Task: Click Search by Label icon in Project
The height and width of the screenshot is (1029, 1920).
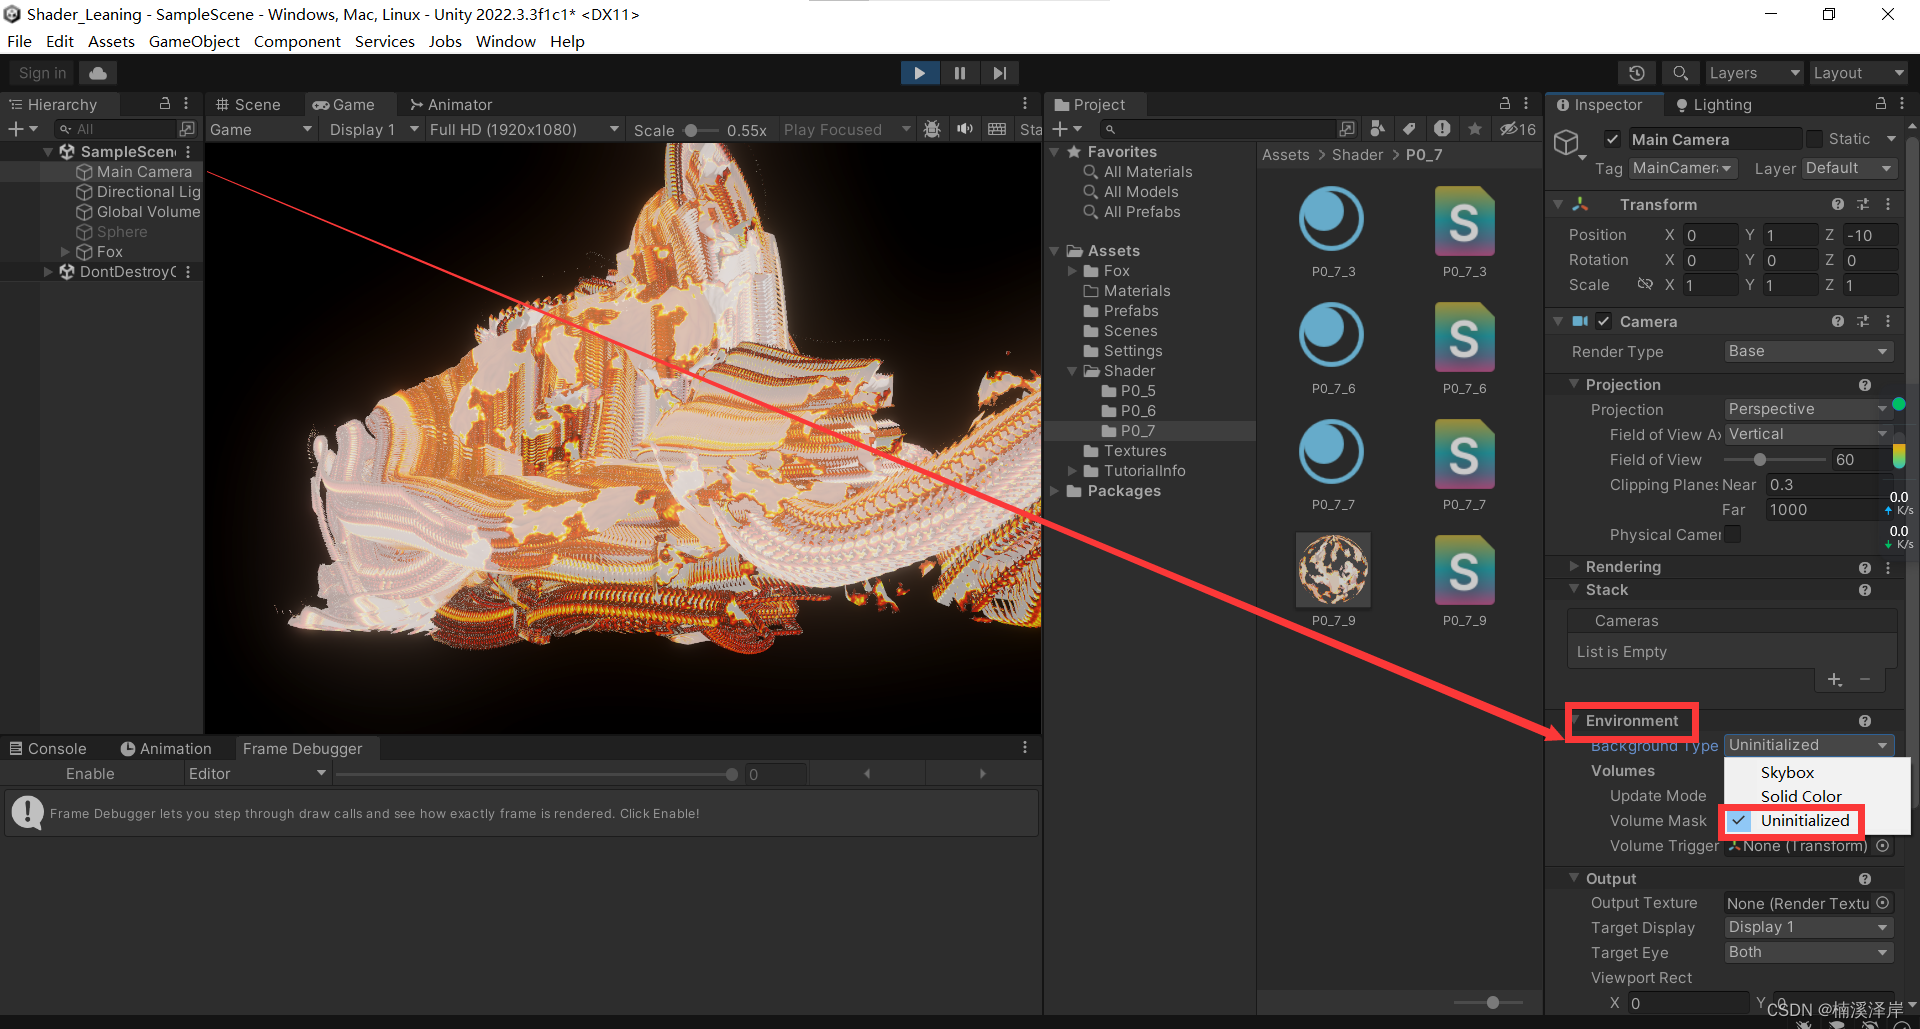Action: tap(1409, 128)
